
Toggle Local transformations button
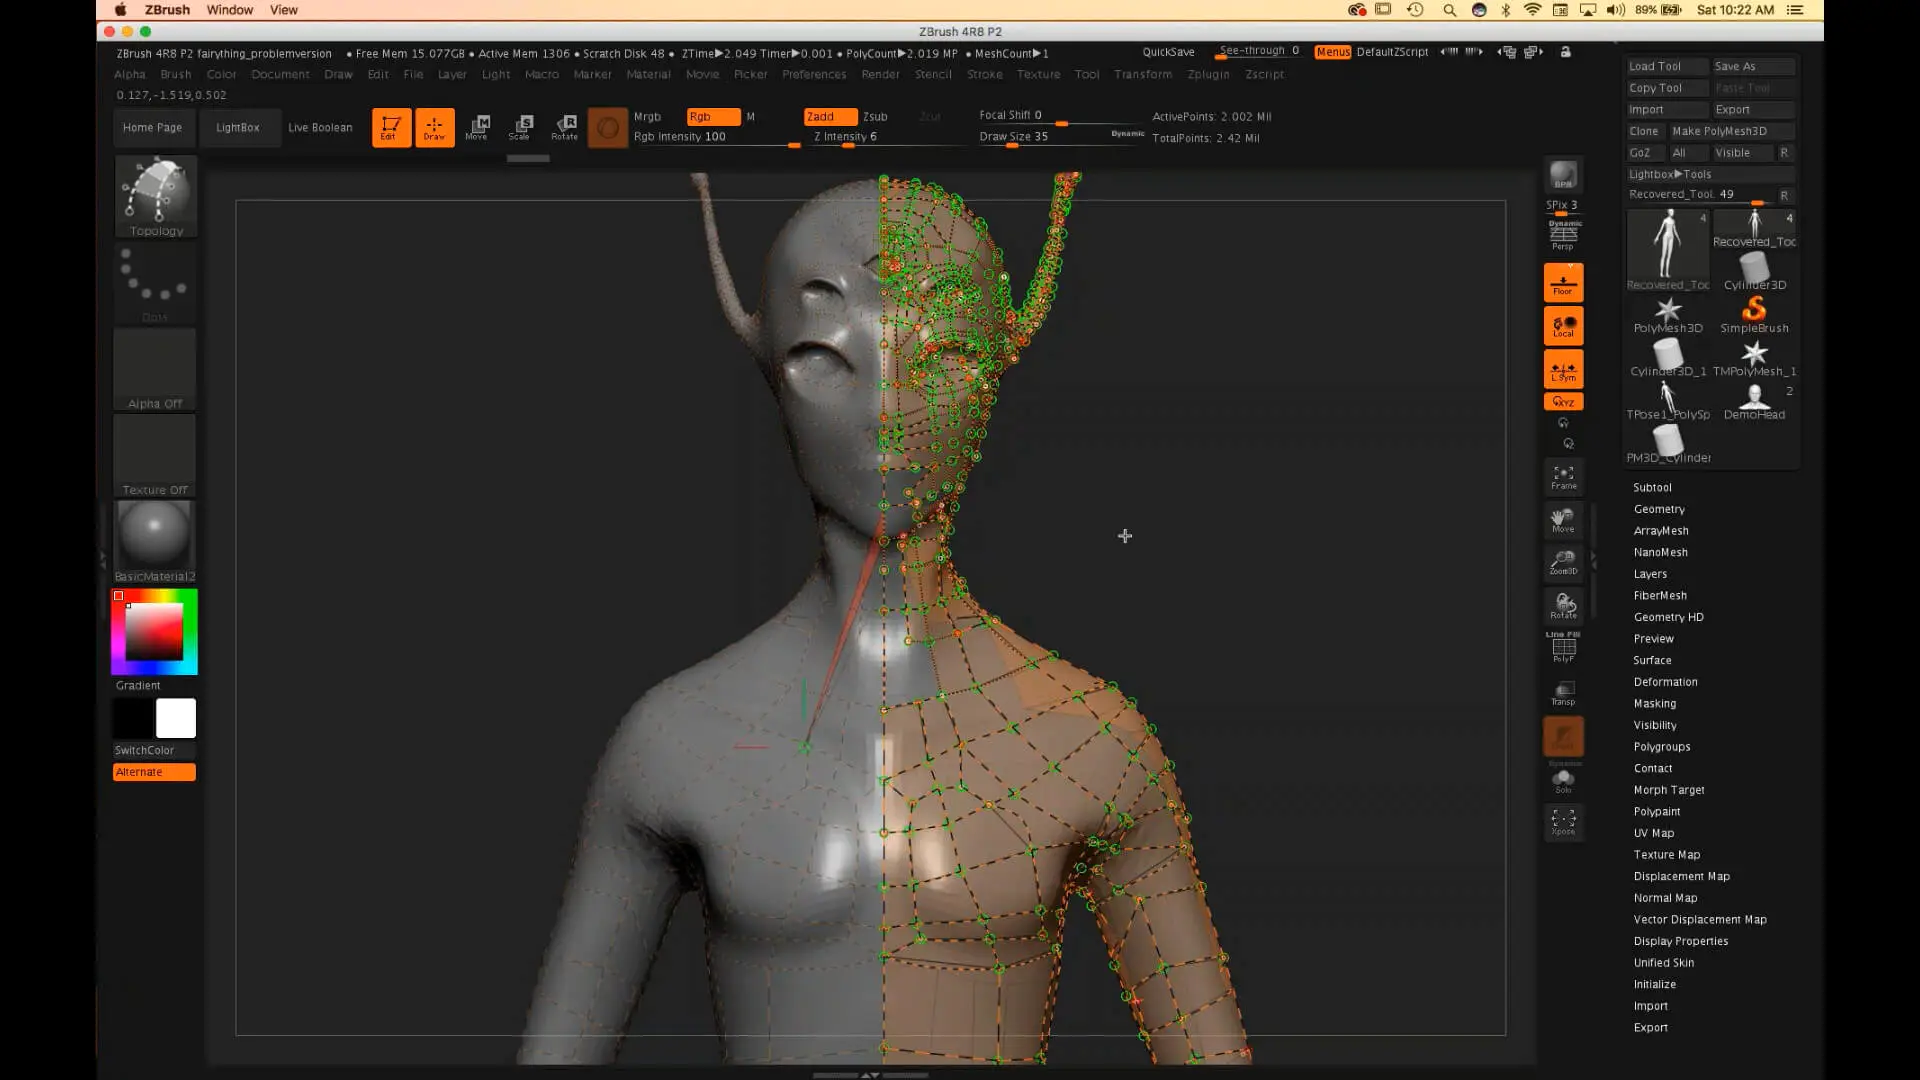tap(1563, 326)
